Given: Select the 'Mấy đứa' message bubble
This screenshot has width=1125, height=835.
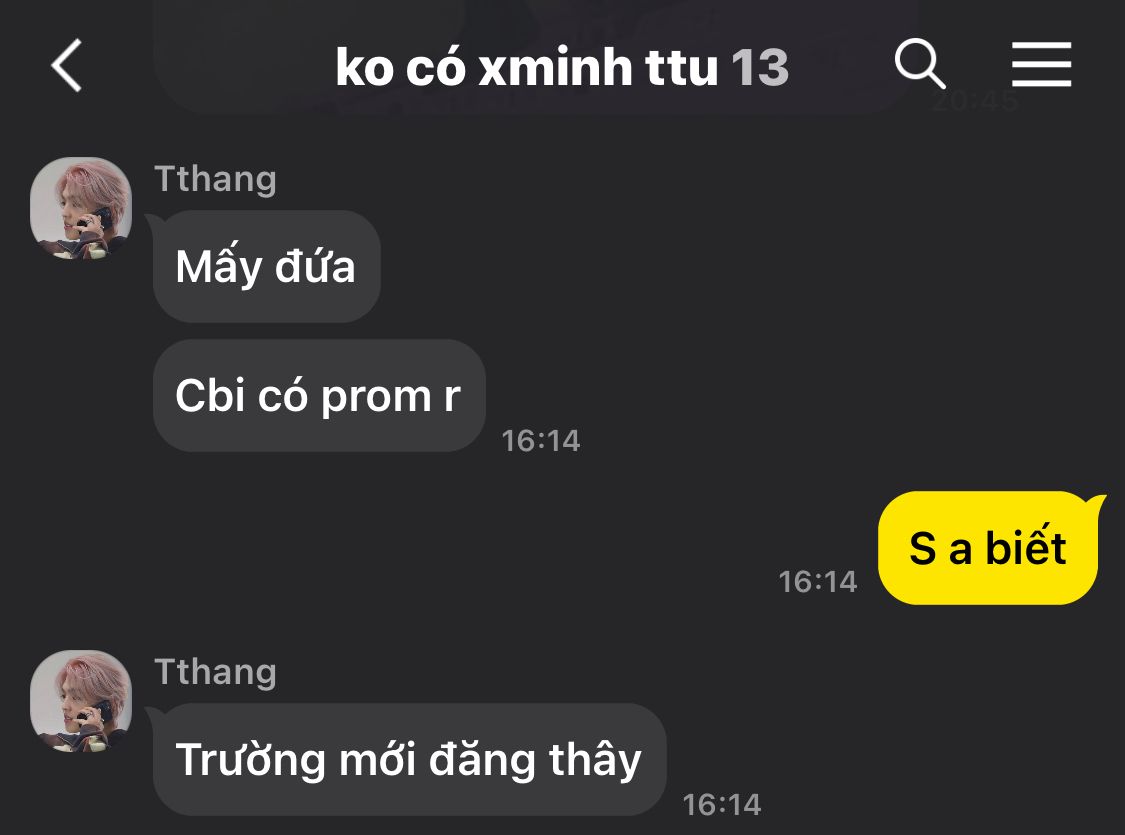Looking at the screenshot, I should coord(266,266).
